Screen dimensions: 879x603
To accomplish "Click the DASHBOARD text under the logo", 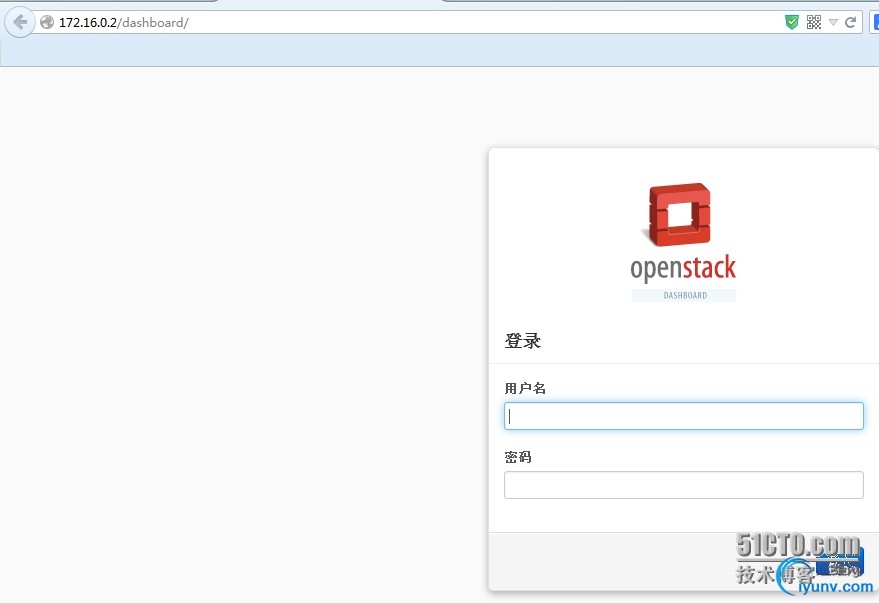I will [x=685, y=295].
